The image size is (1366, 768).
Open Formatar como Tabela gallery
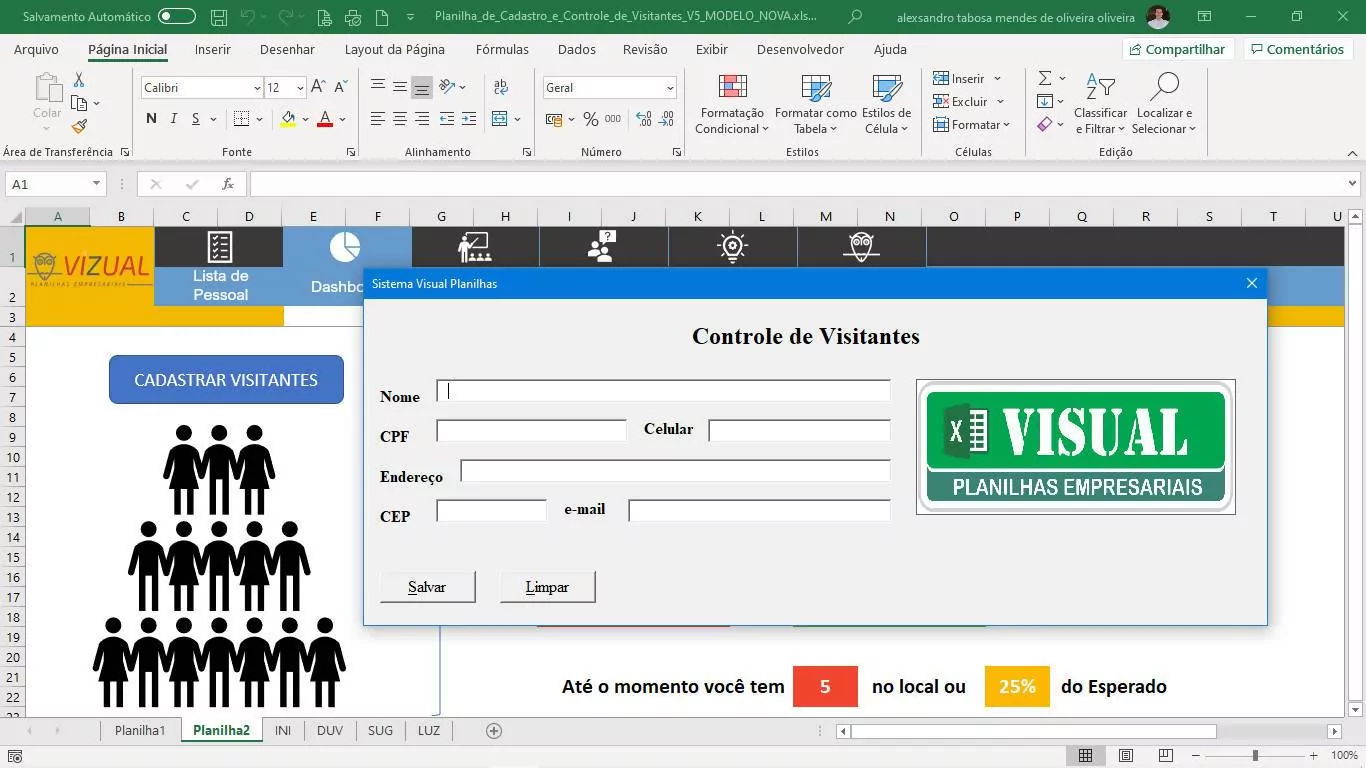pos(815,104)
